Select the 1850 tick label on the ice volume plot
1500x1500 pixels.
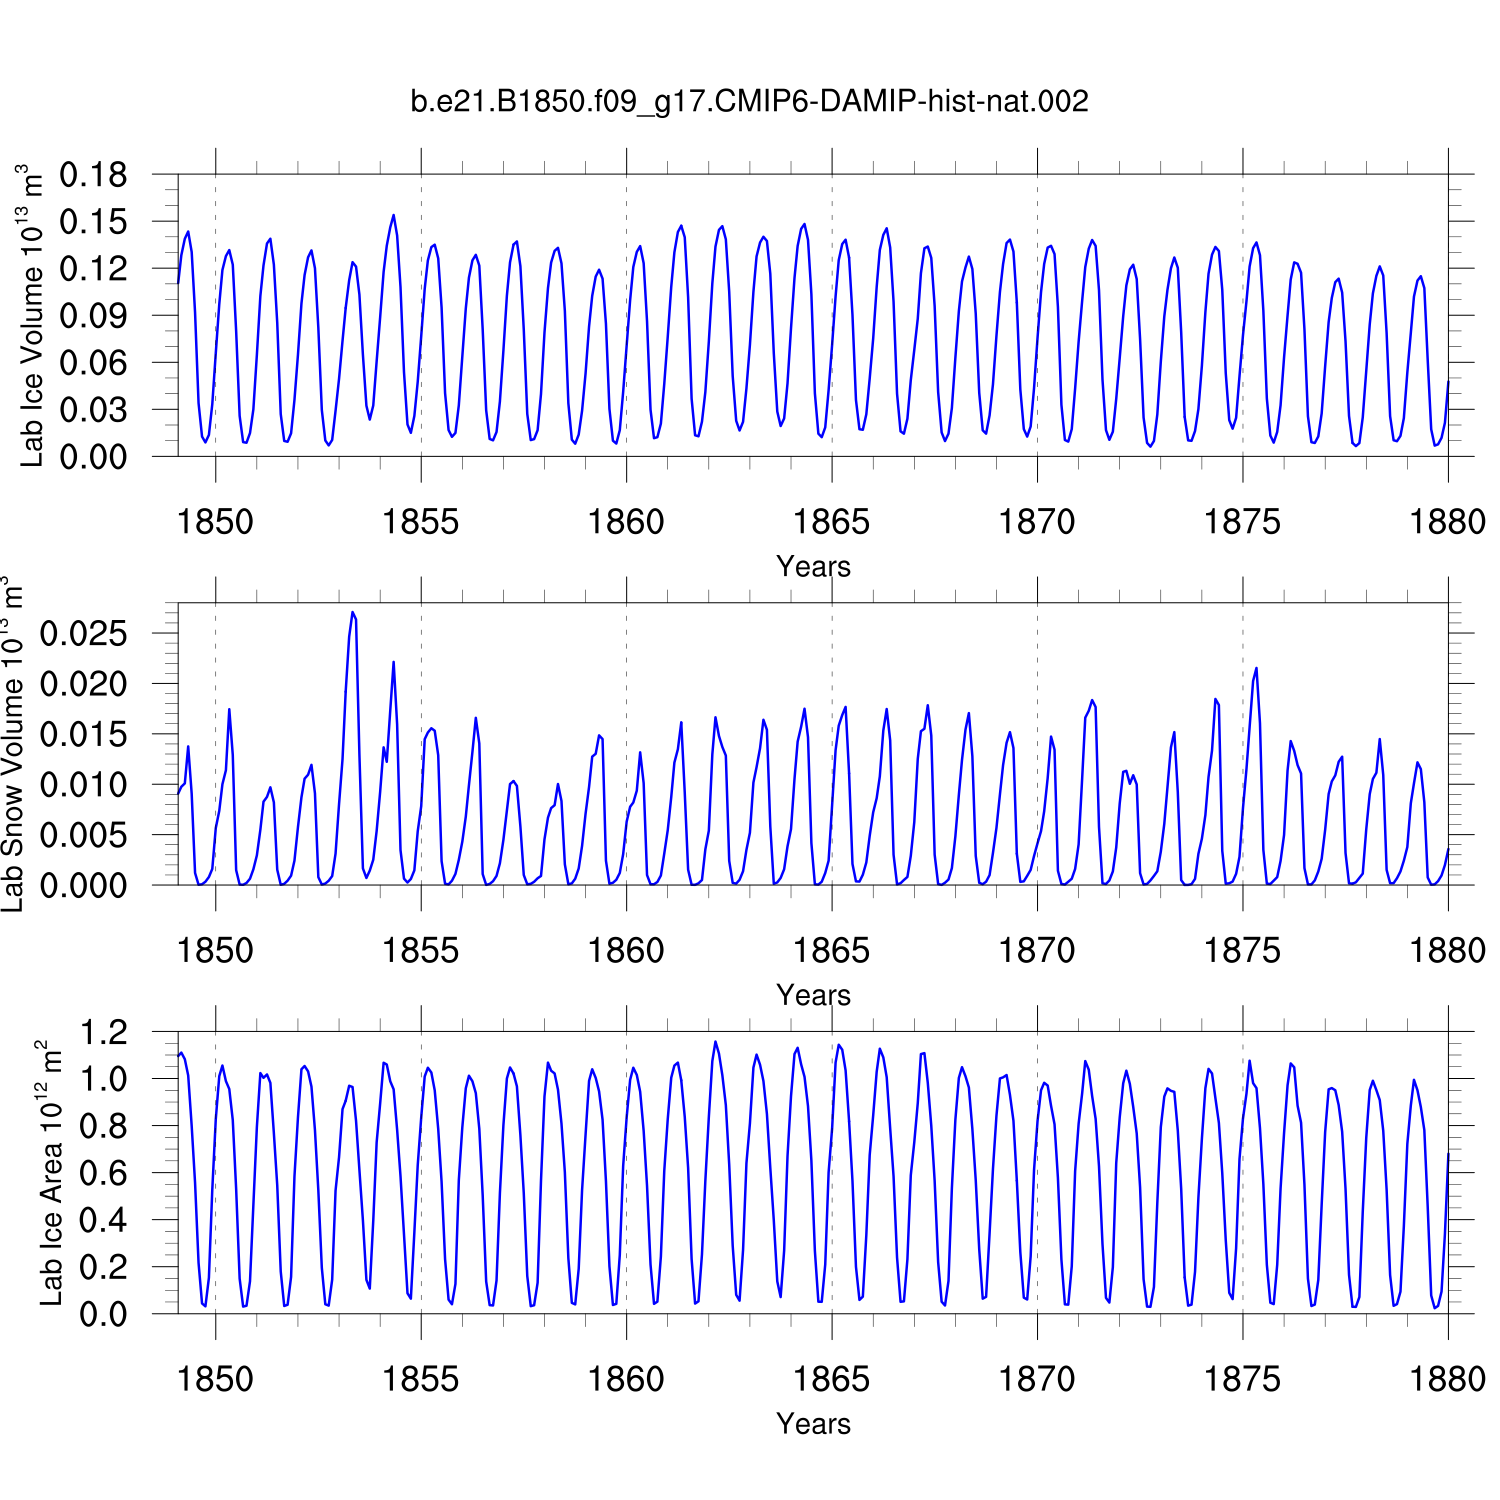click(215, 521)
